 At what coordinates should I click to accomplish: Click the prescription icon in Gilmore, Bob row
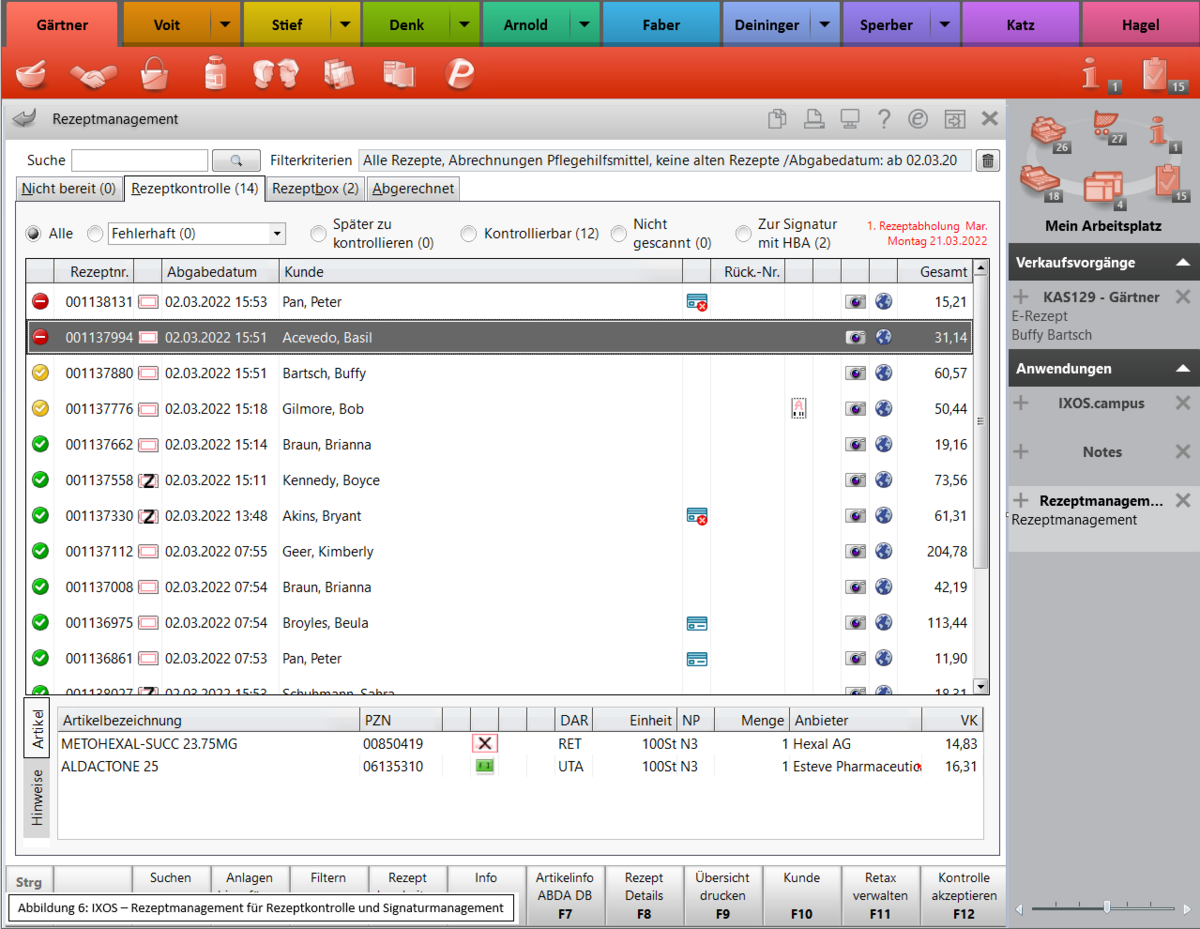(x=798, y=408)
